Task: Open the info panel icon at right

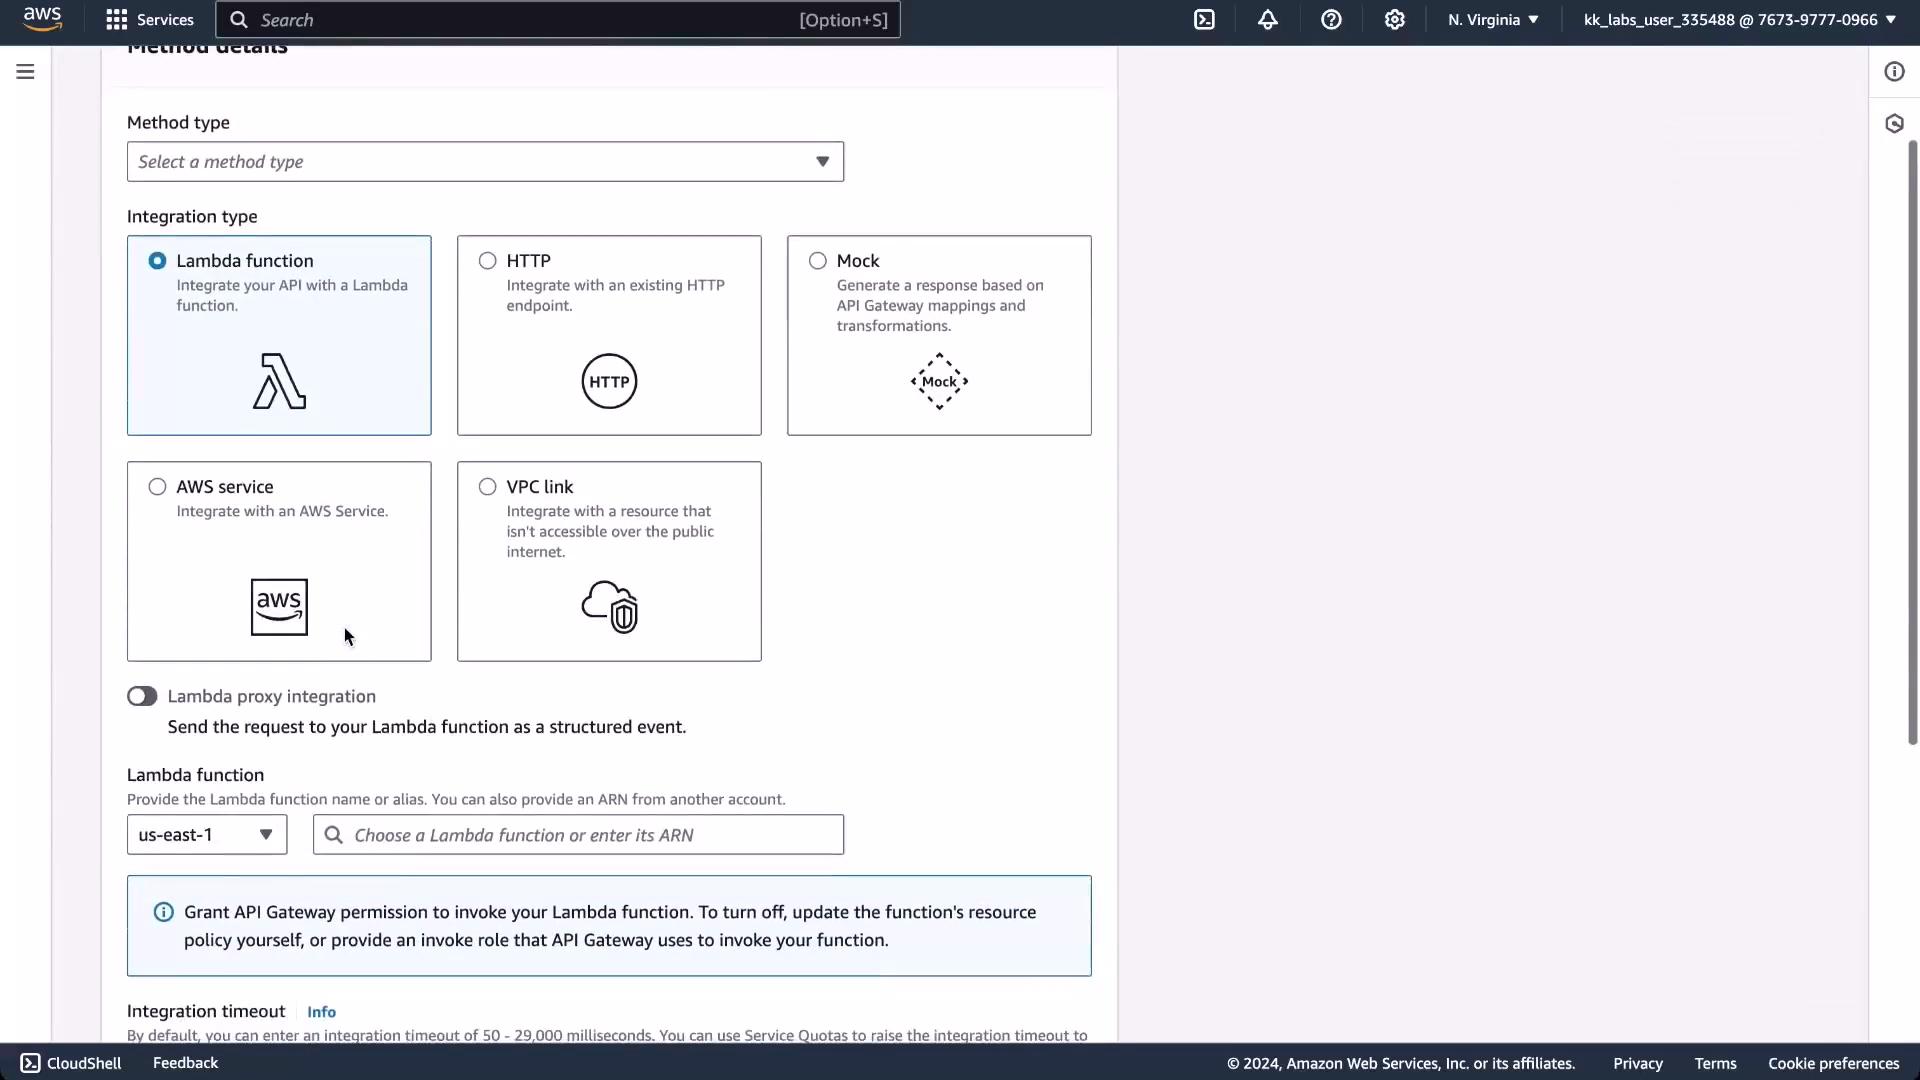Action: 1894,72
